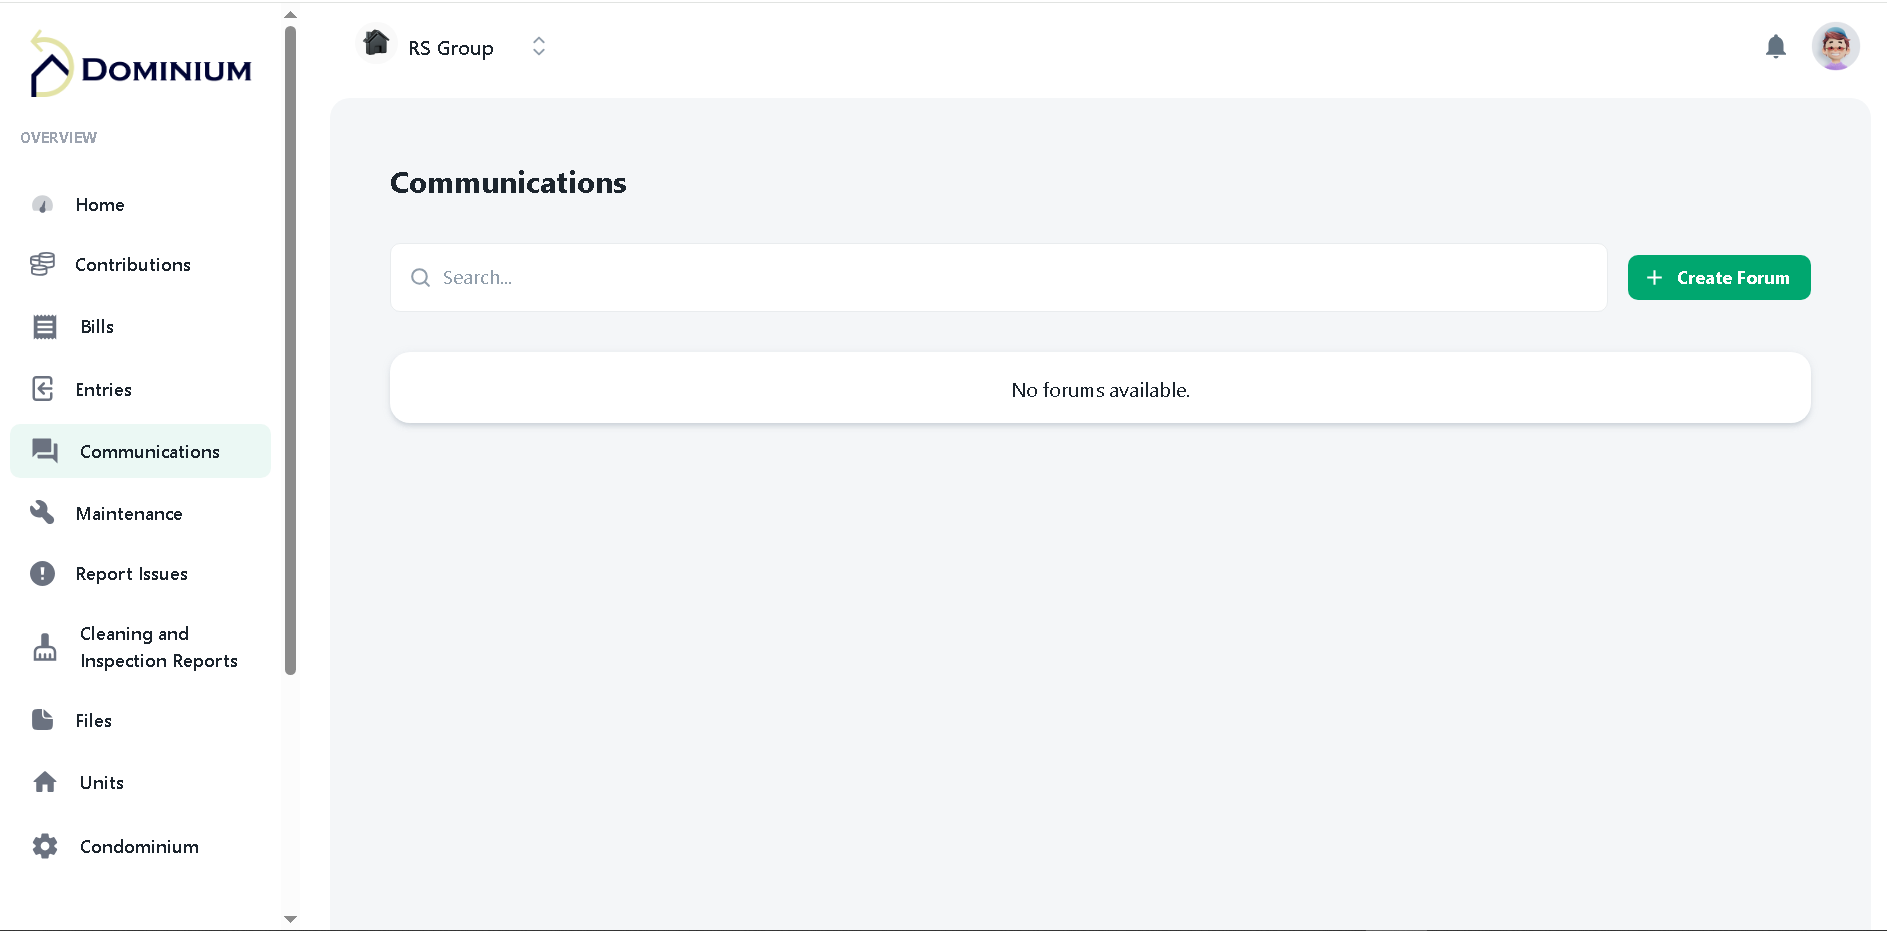Select the Home icon in the sidebar

(42, 204)
